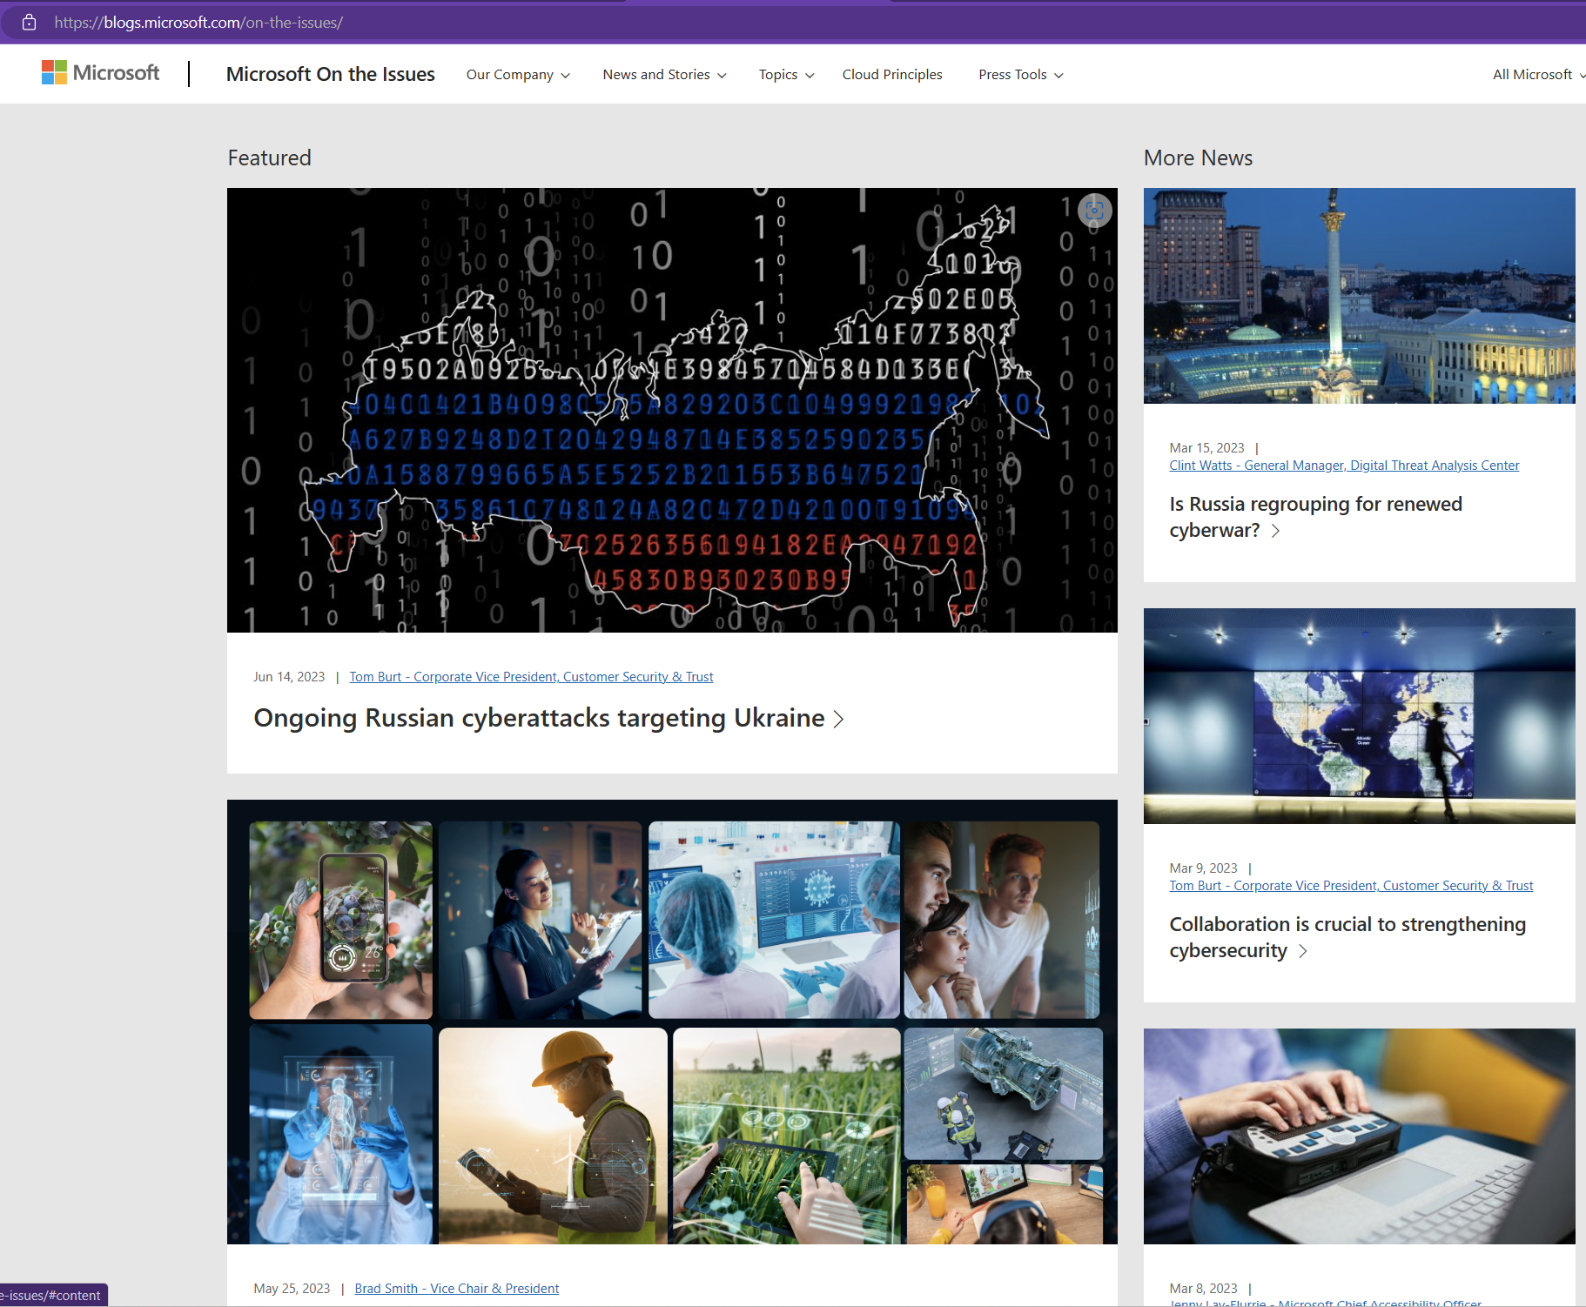
Task: Click the URL in the address bar
Action: click(199, 22)
